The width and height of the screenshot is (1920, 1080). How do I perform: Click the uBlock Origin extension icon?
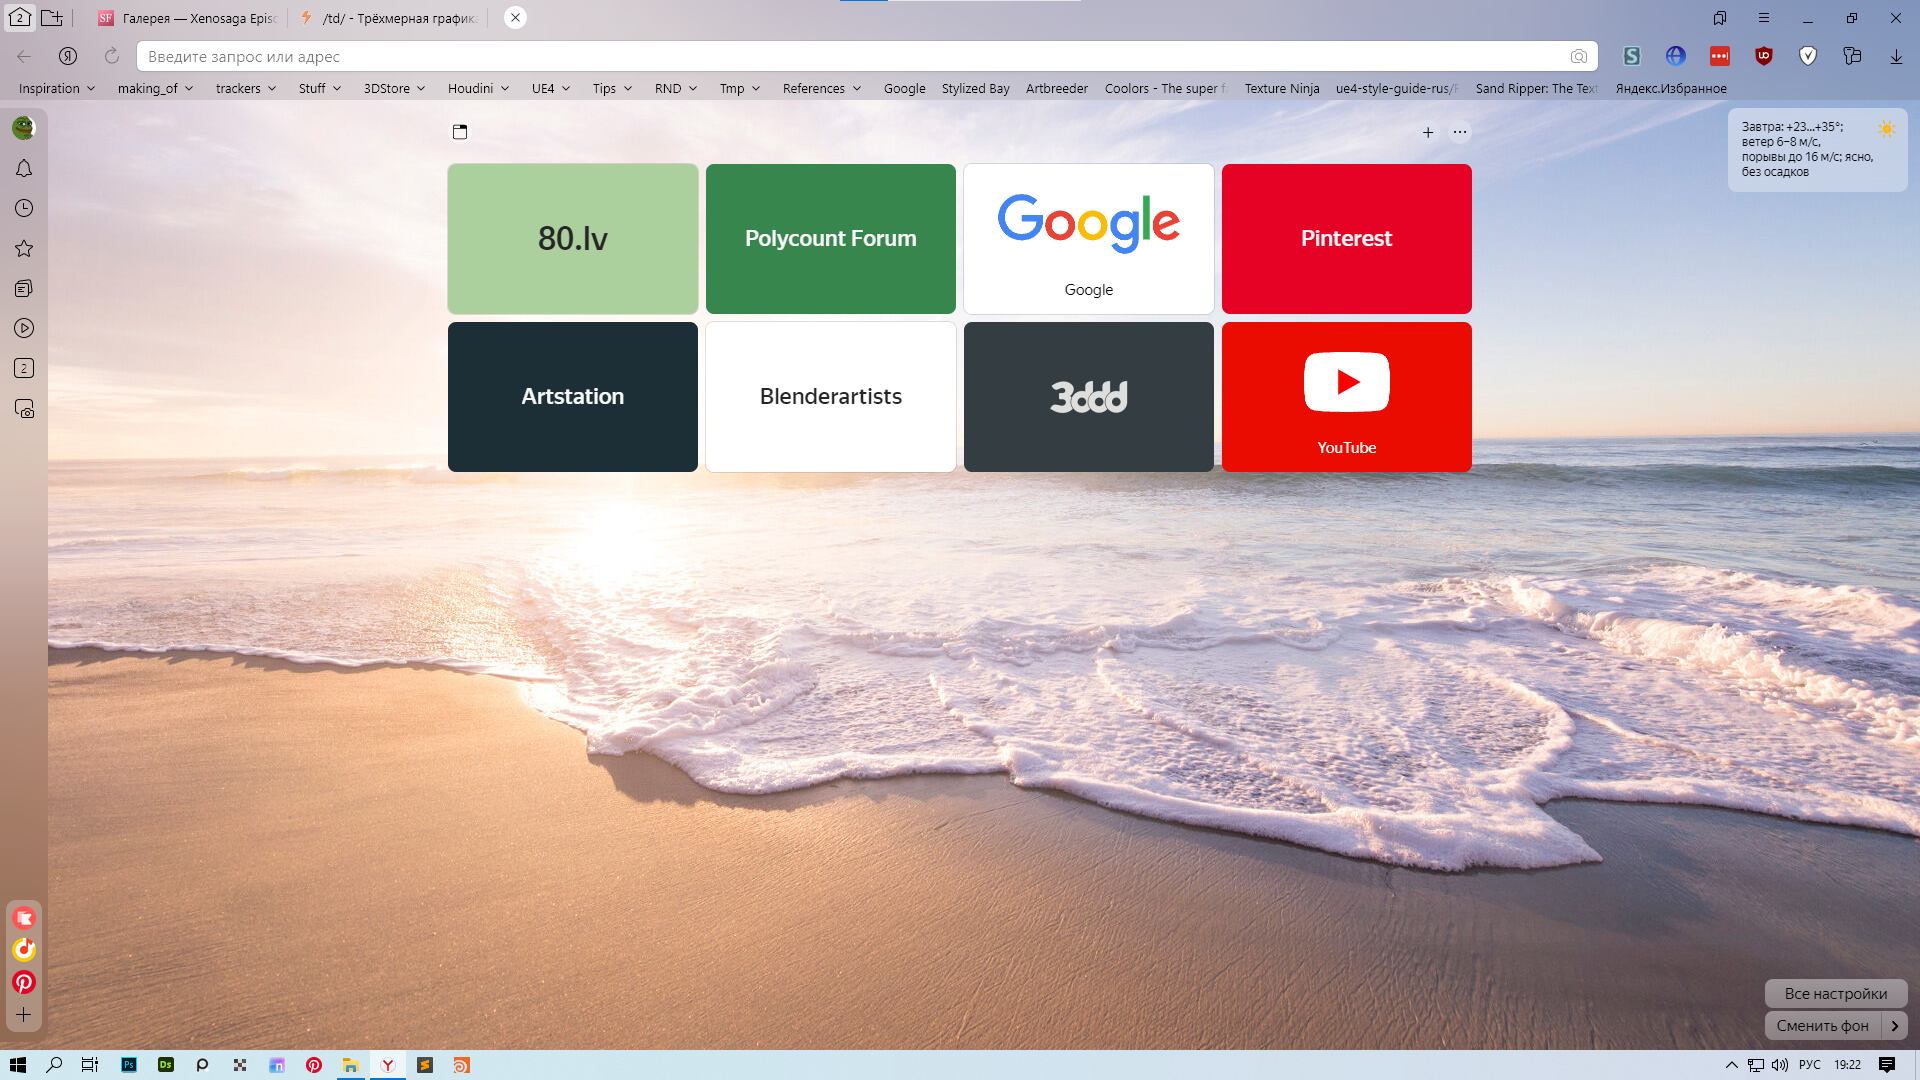click(1764, 56)
